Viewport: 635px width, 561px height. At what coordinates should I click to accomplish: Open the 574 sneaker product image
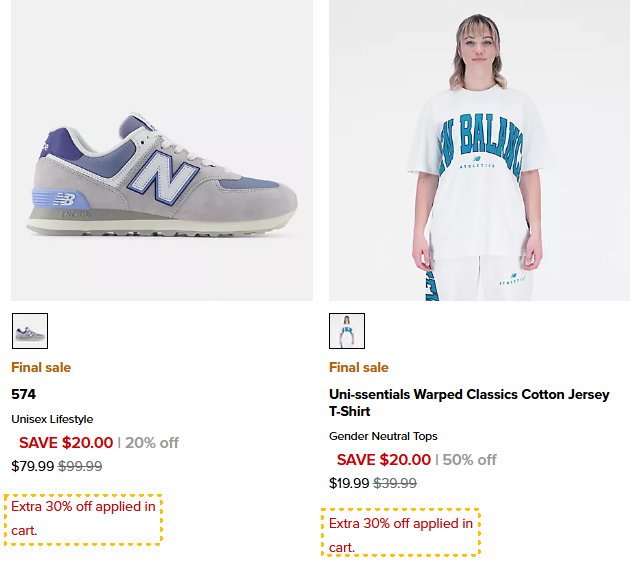coord(162,150)
